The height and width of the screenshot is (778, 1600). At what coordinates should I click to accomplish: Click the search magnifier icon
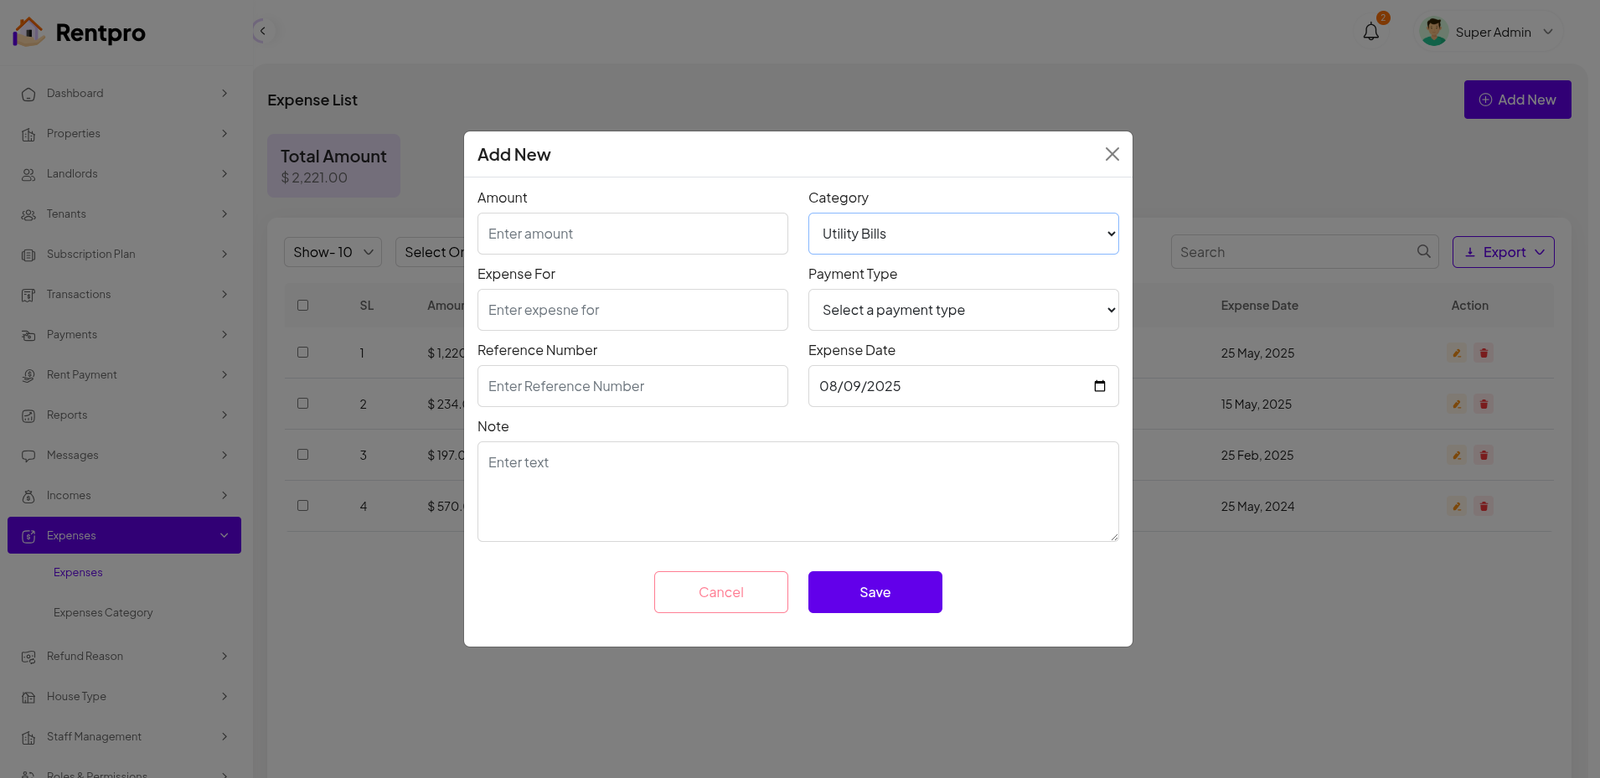pos(1423,252)
